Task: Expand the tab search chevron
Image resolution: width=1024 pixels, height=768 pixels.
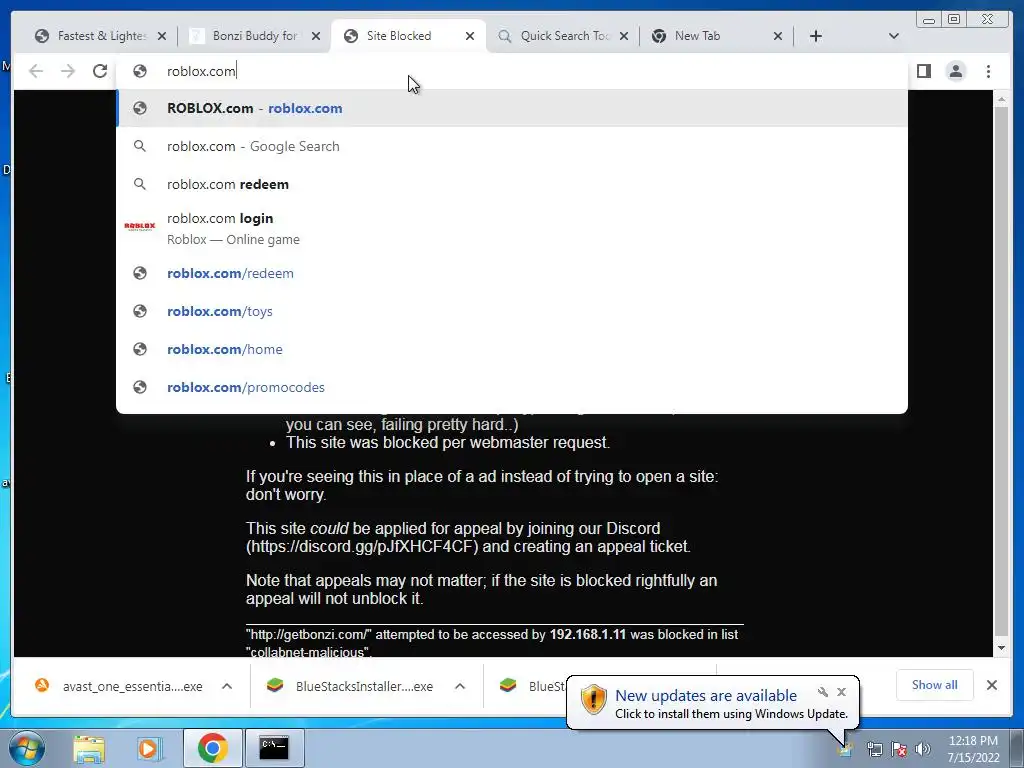Action: (x=894, y=36)
